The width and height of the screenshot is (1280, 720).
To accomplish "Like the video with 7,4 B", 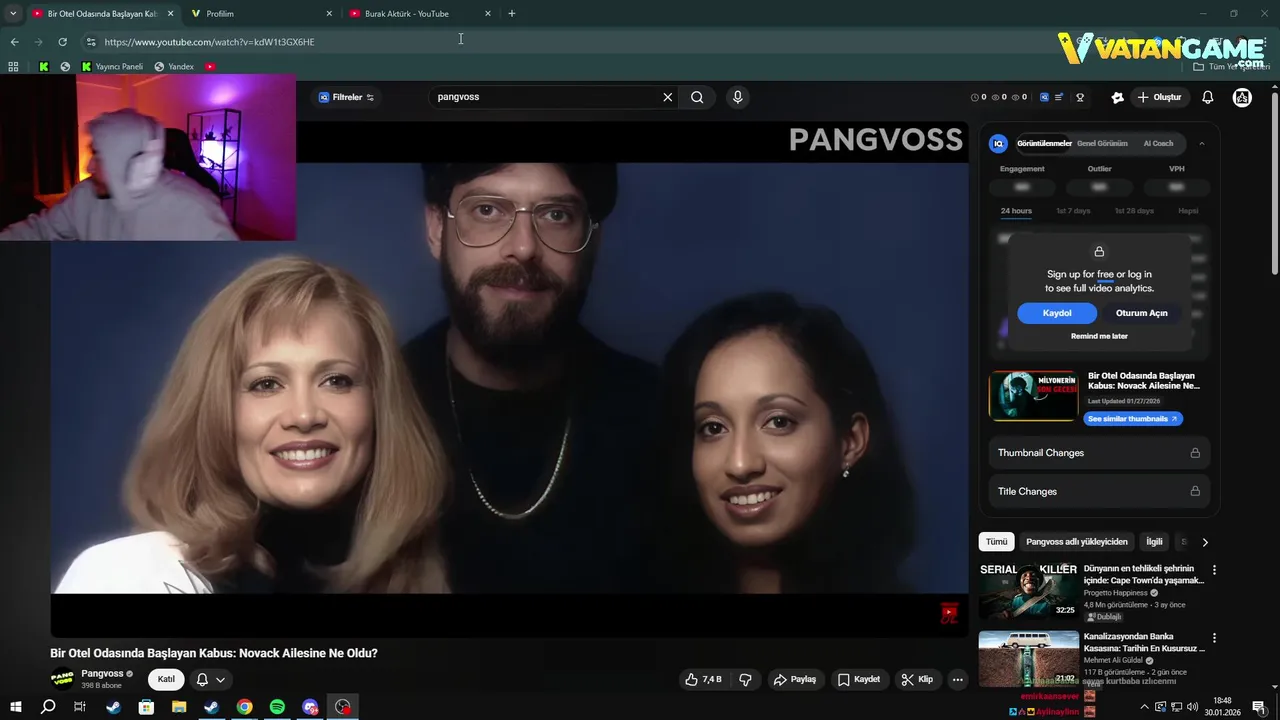I will click(x=703, y=679).
